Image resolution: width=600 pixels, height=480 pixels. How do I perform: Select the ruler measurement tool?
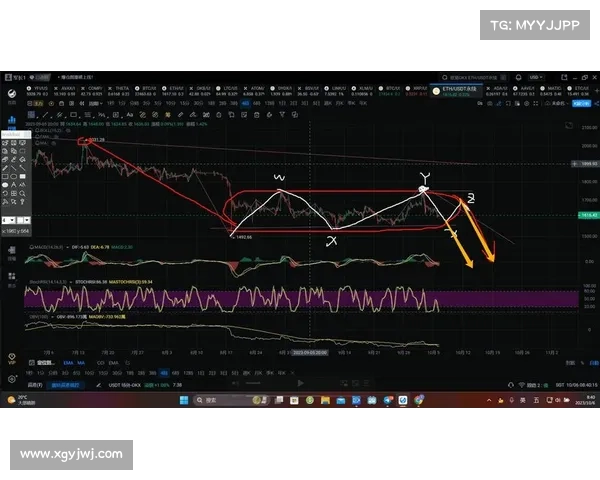[x=180, y=115]
